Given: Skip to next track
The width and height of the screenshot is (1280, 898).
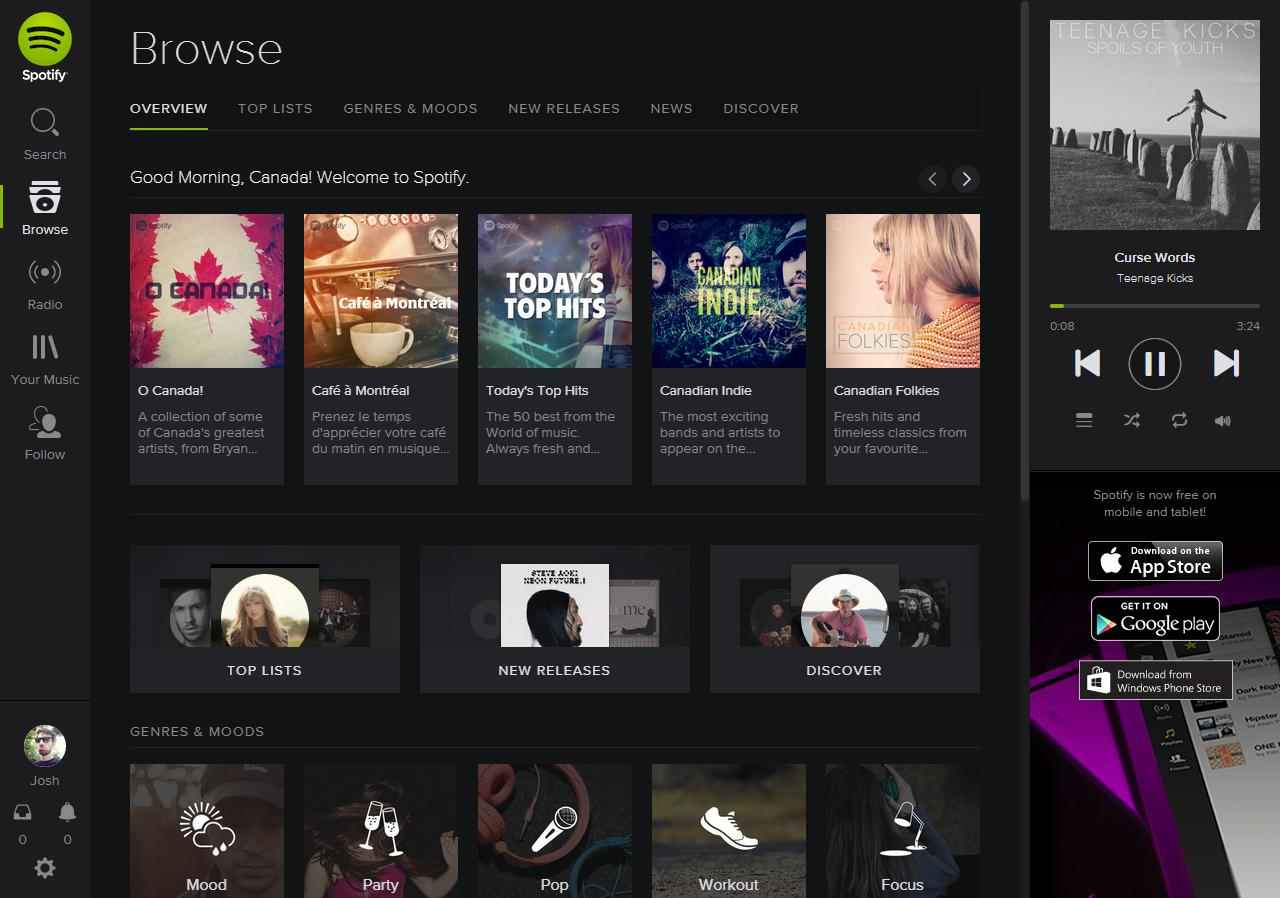Looking at the screenshot, I should click(1226, 363).
